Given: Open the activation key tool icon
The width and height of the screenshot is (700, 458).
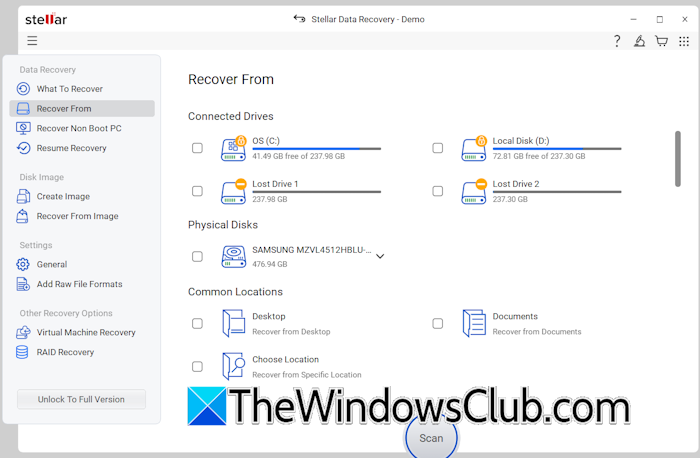Looking at the screenshot, I should [639, 41].
